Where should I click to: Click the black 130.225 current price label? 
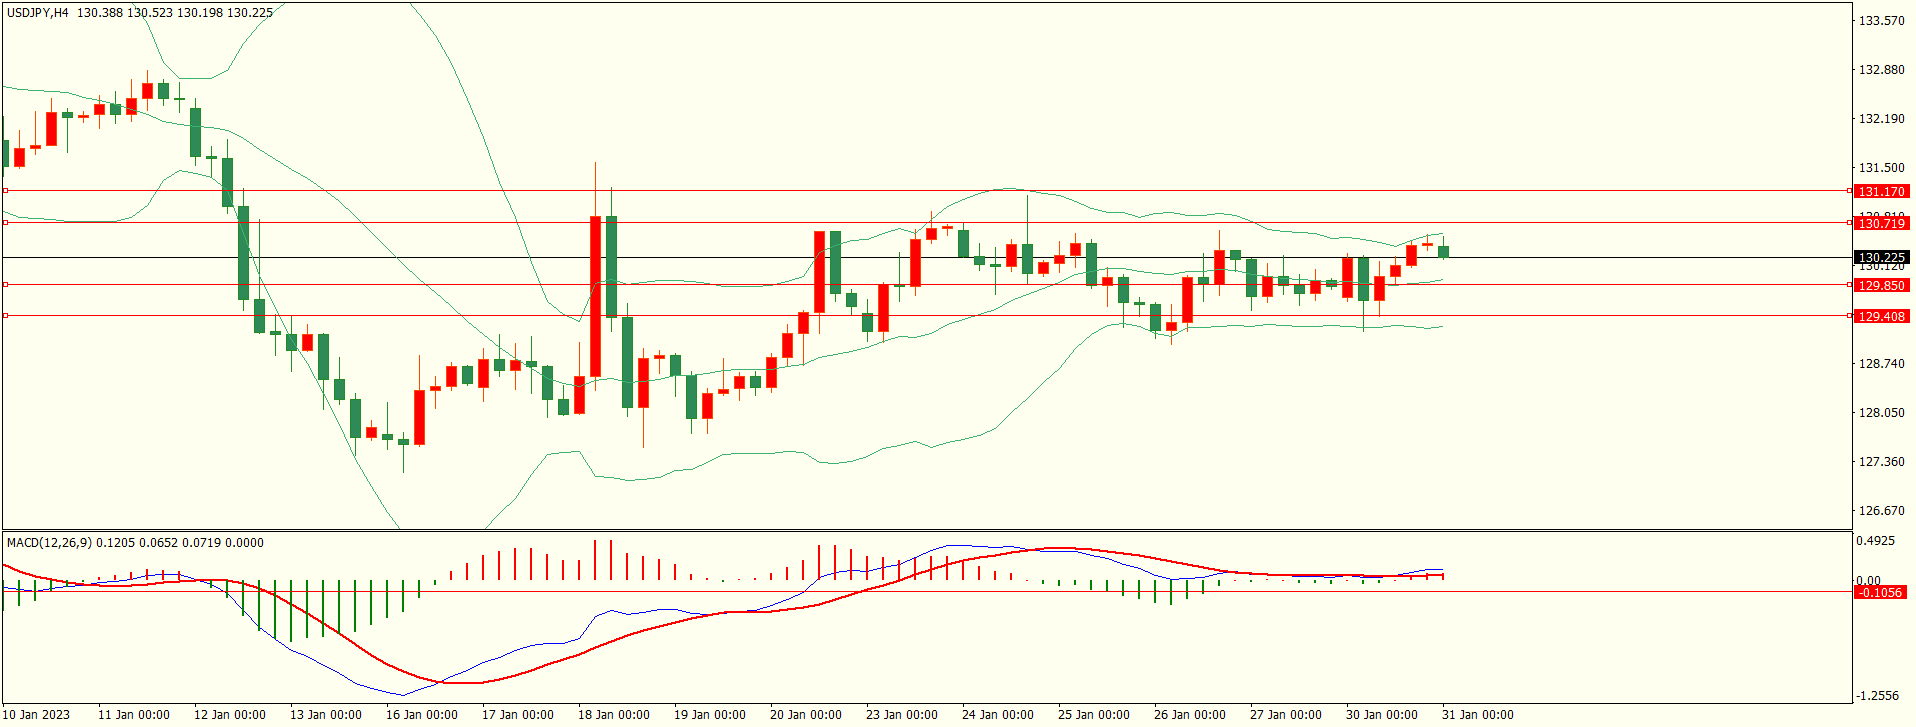[1880, 258]
